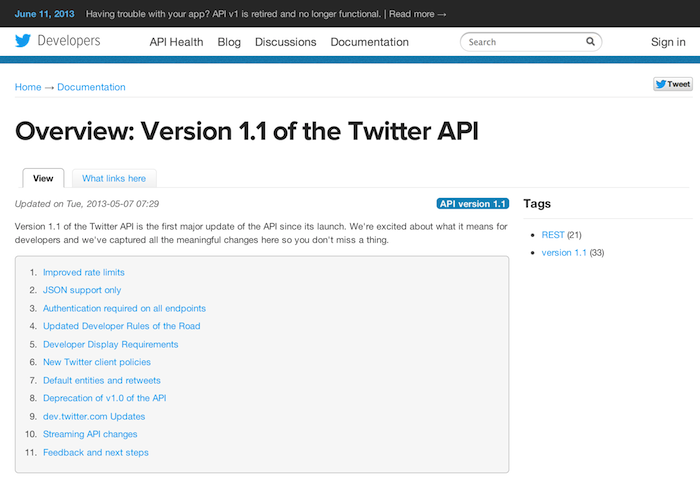Viewport: 700px width, 481px height.
Task: Jump to Default entities and retweets
Action: pos(101,381)
